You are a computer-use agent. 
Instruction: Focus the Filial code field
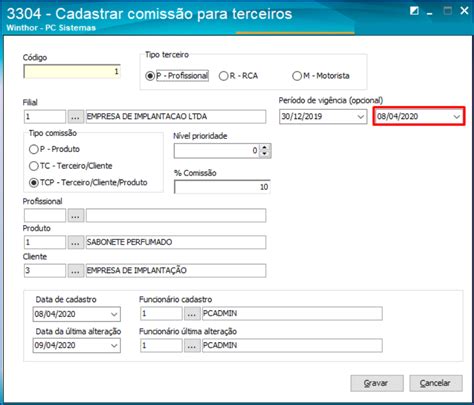(x=45, y=117)
